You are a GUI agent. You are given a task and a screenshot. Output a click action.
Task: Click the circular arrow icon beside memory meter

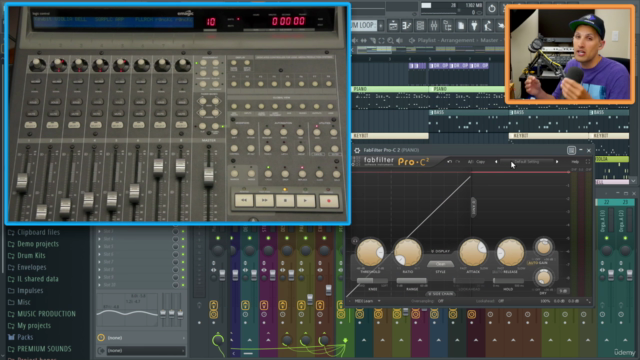pos(492,8)
